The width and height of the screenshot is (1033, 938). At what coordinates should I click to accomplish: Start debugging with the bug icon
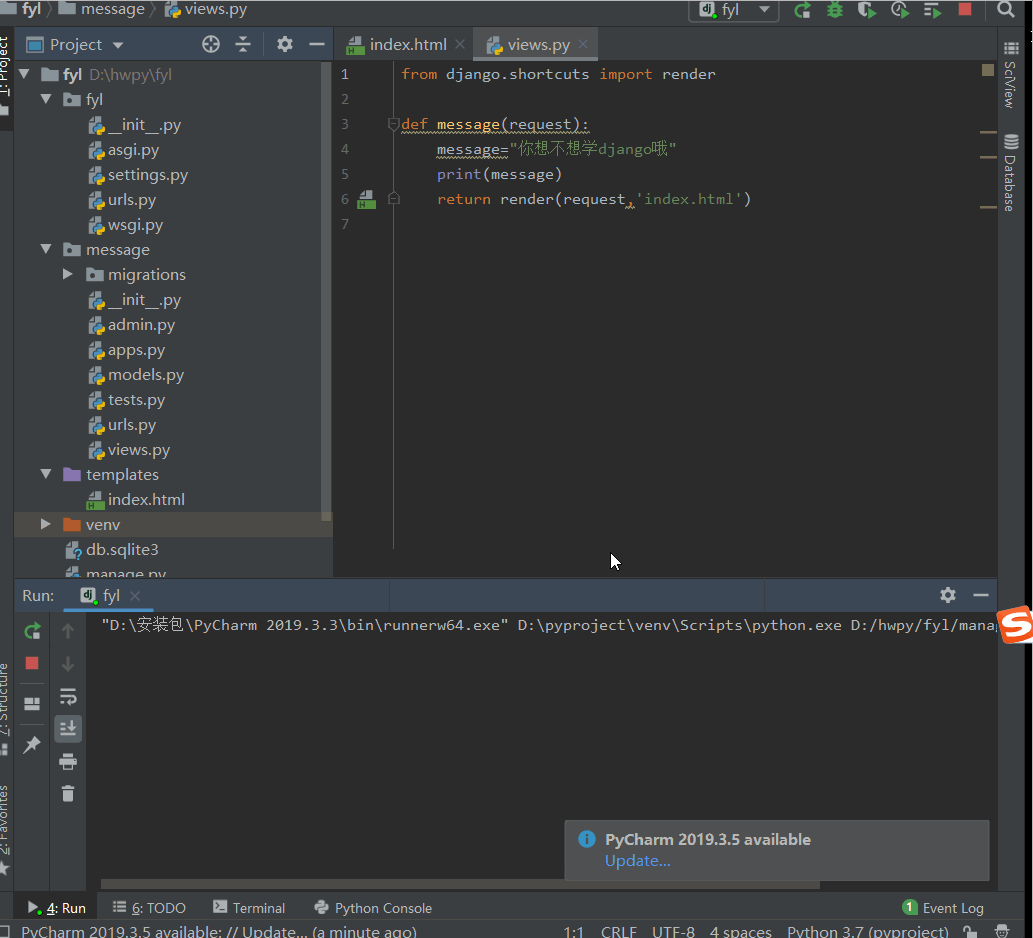[x=835, y=10]
